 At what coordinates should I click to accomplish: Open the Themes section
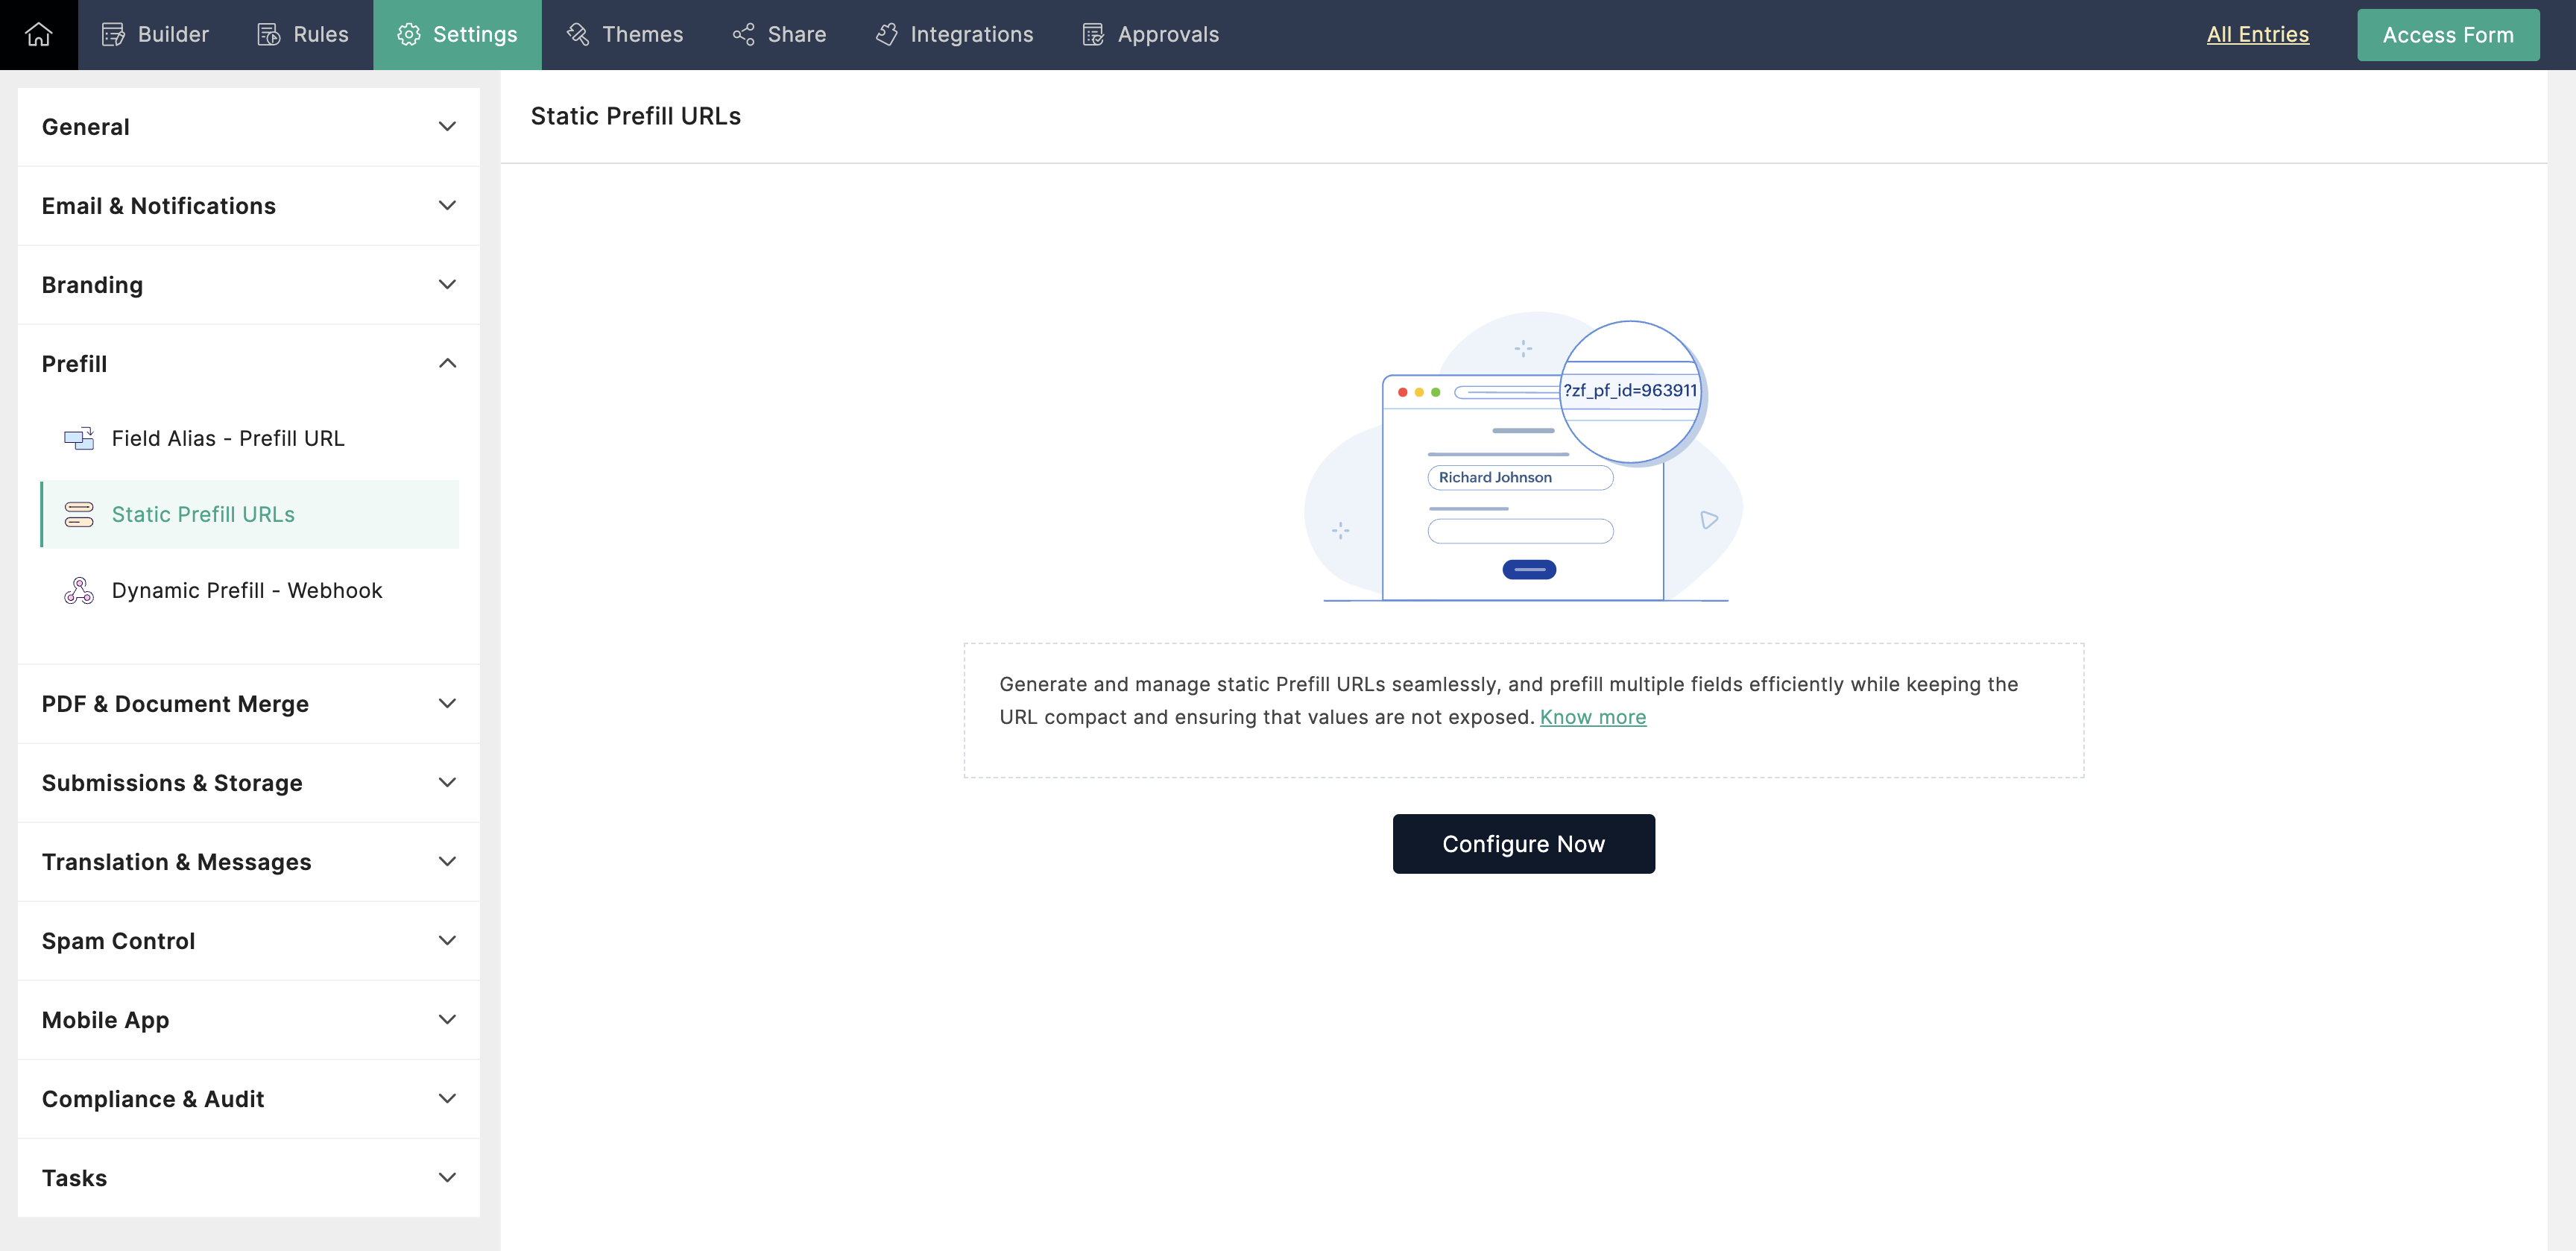[625, 34]
